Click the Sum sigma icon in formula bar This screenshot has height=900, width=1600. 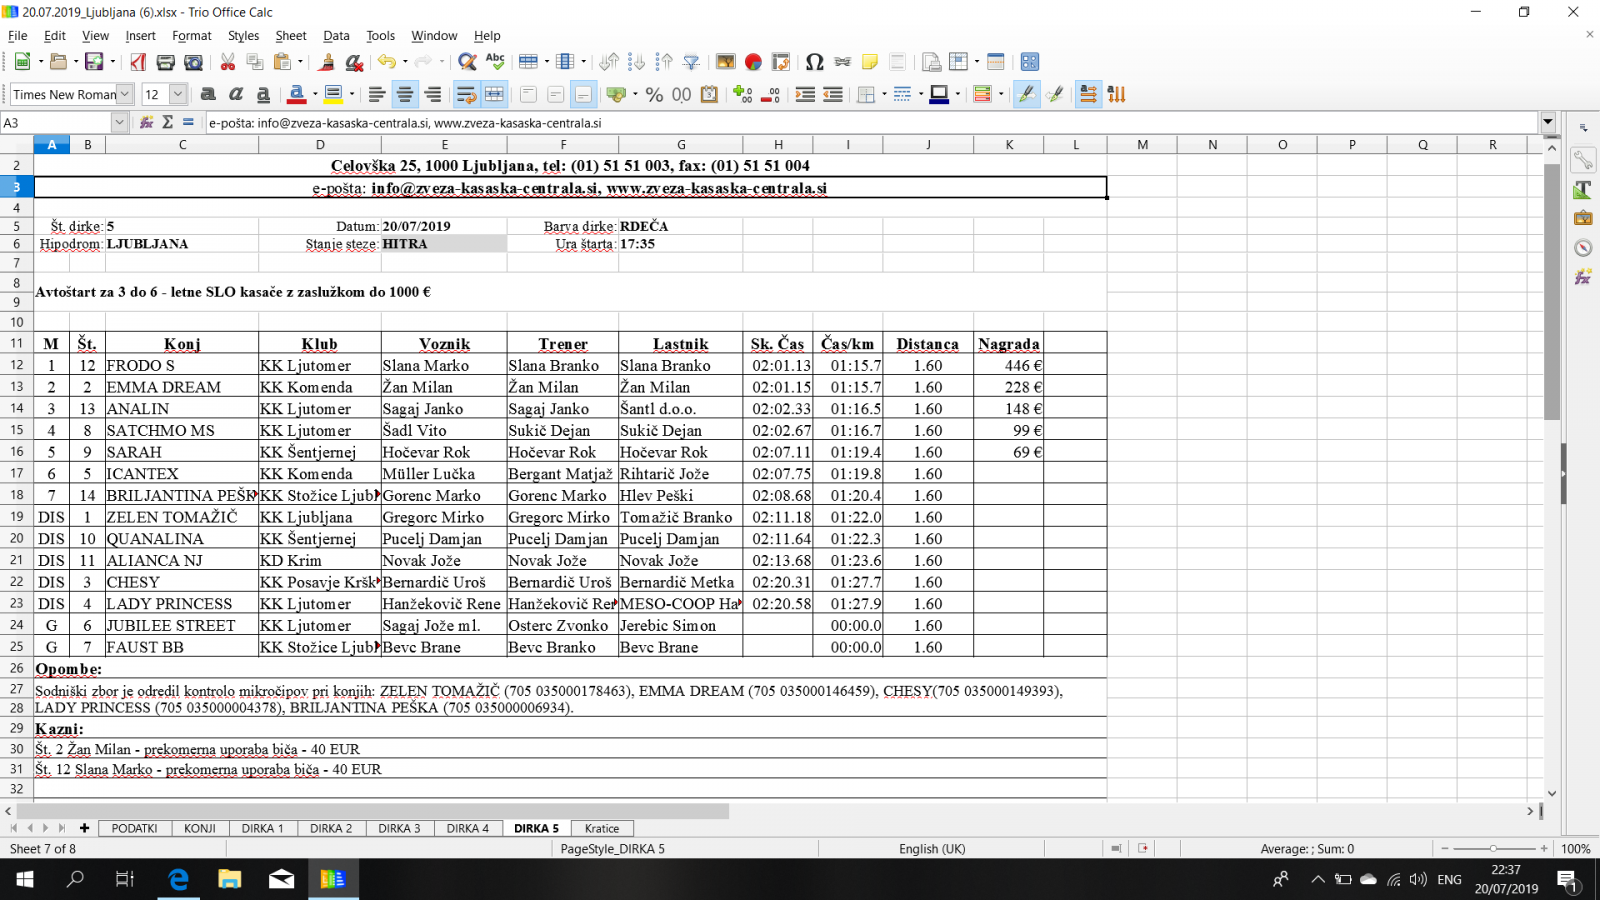(x=167, y=122)
